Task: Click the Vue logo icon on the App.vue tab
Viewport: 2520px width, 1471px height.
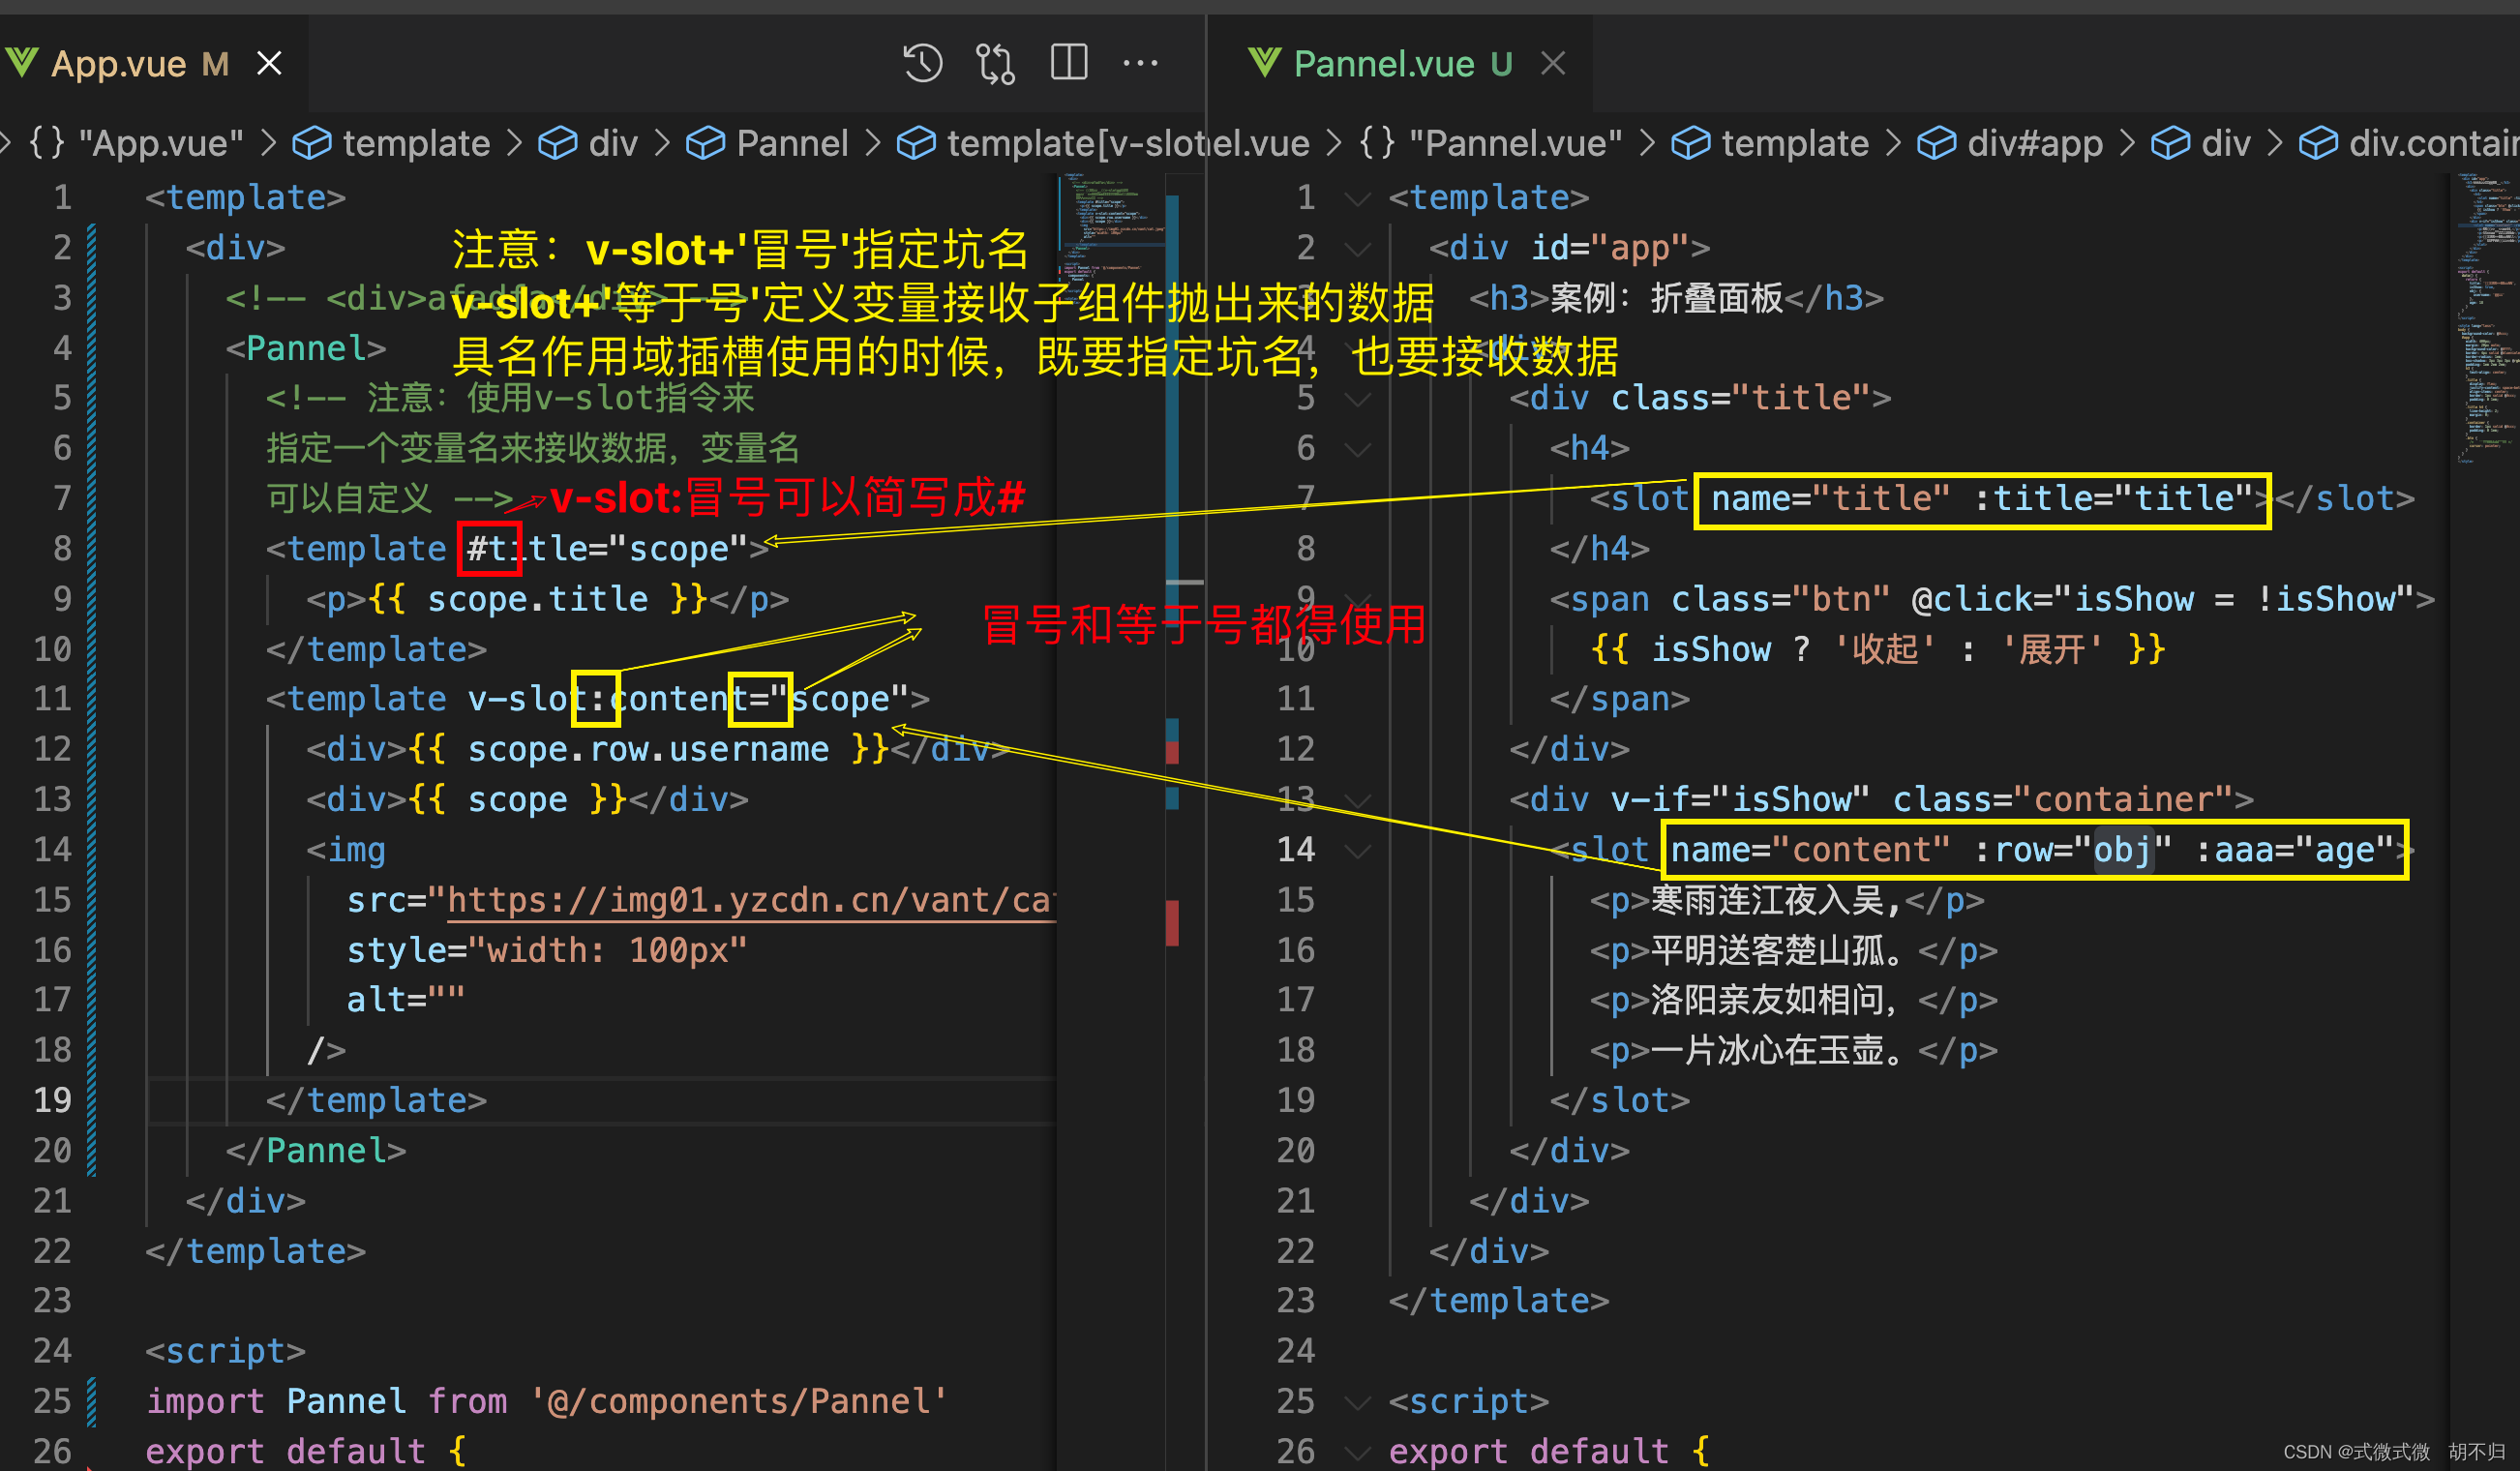Action: point(22,62)
